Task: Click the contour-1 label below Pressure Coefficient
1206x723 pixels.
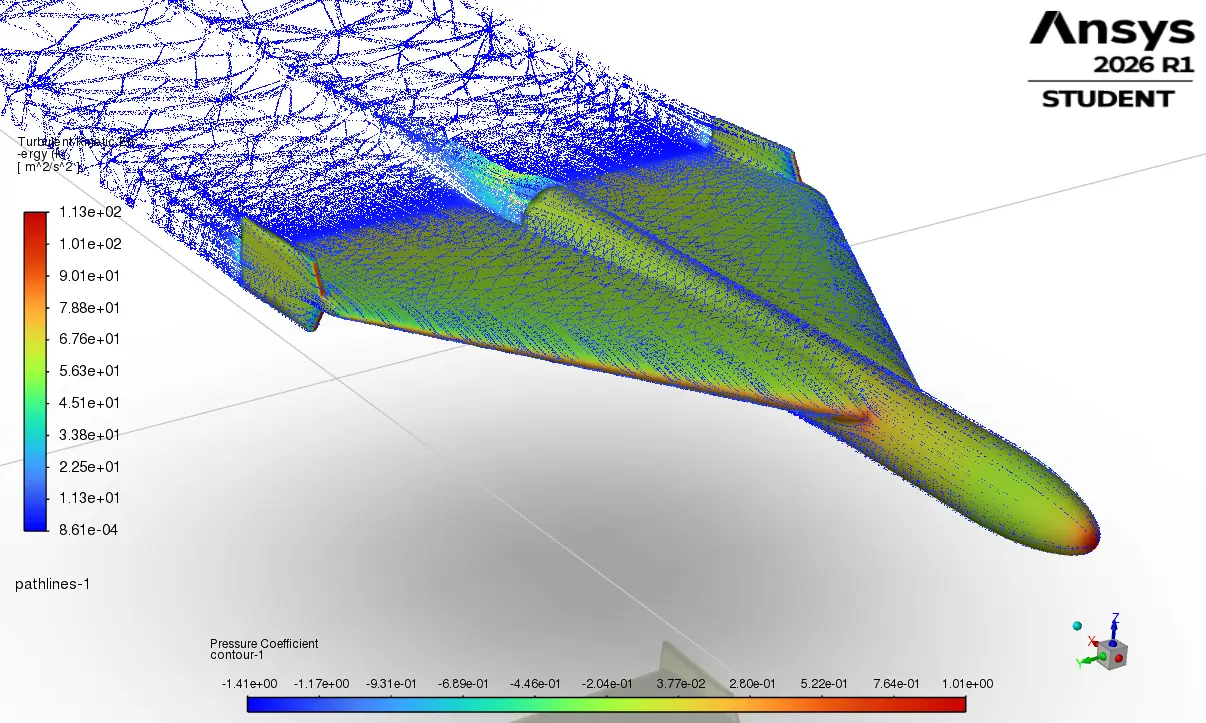Action: [236, 656]
